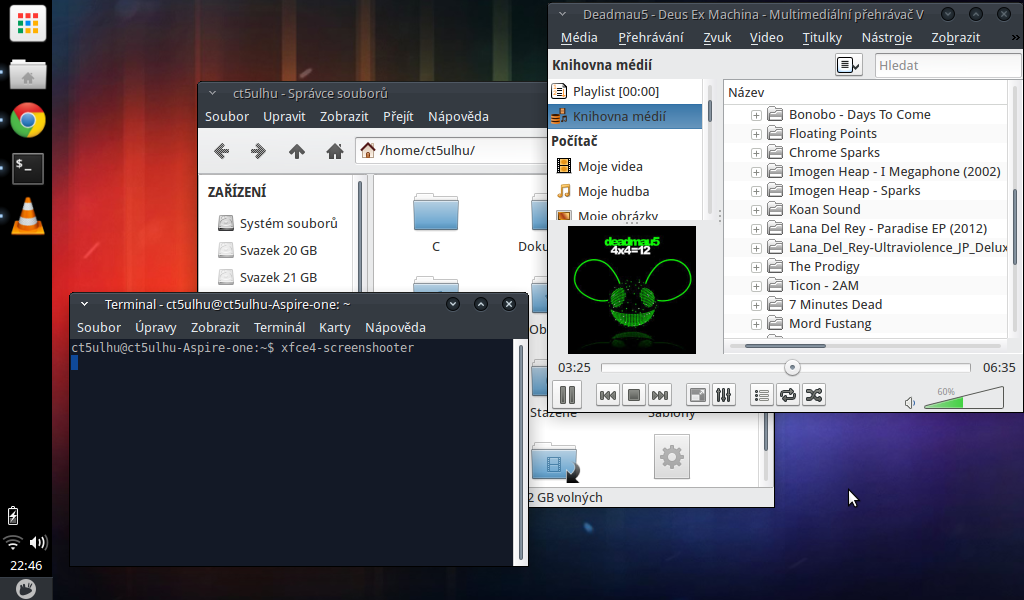Image resolution: width=1024 pixels, height=600 pixels.
Task: Go forward in file manager
Action: point(259,151)
